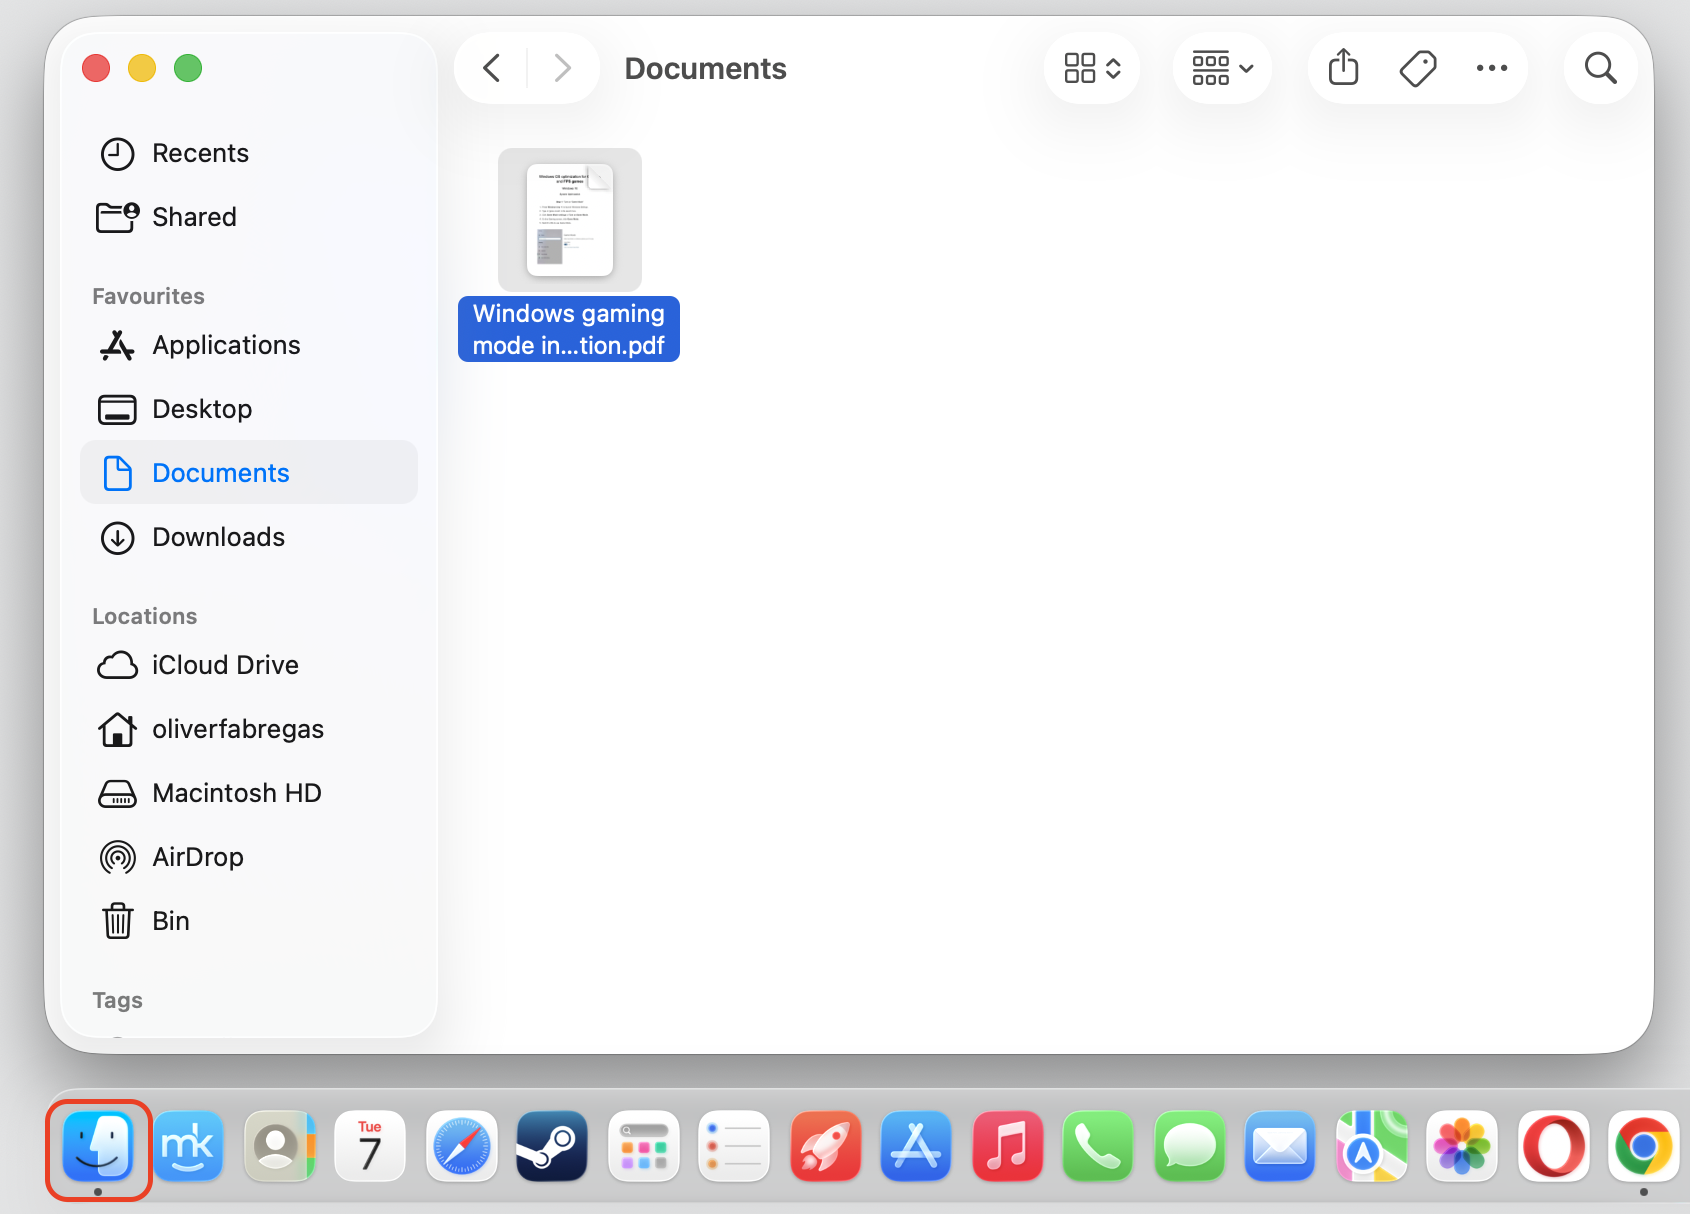Open Messages from the Dock
This screenshot has height=1214, width=1690.
[x=1189, y=1146]
